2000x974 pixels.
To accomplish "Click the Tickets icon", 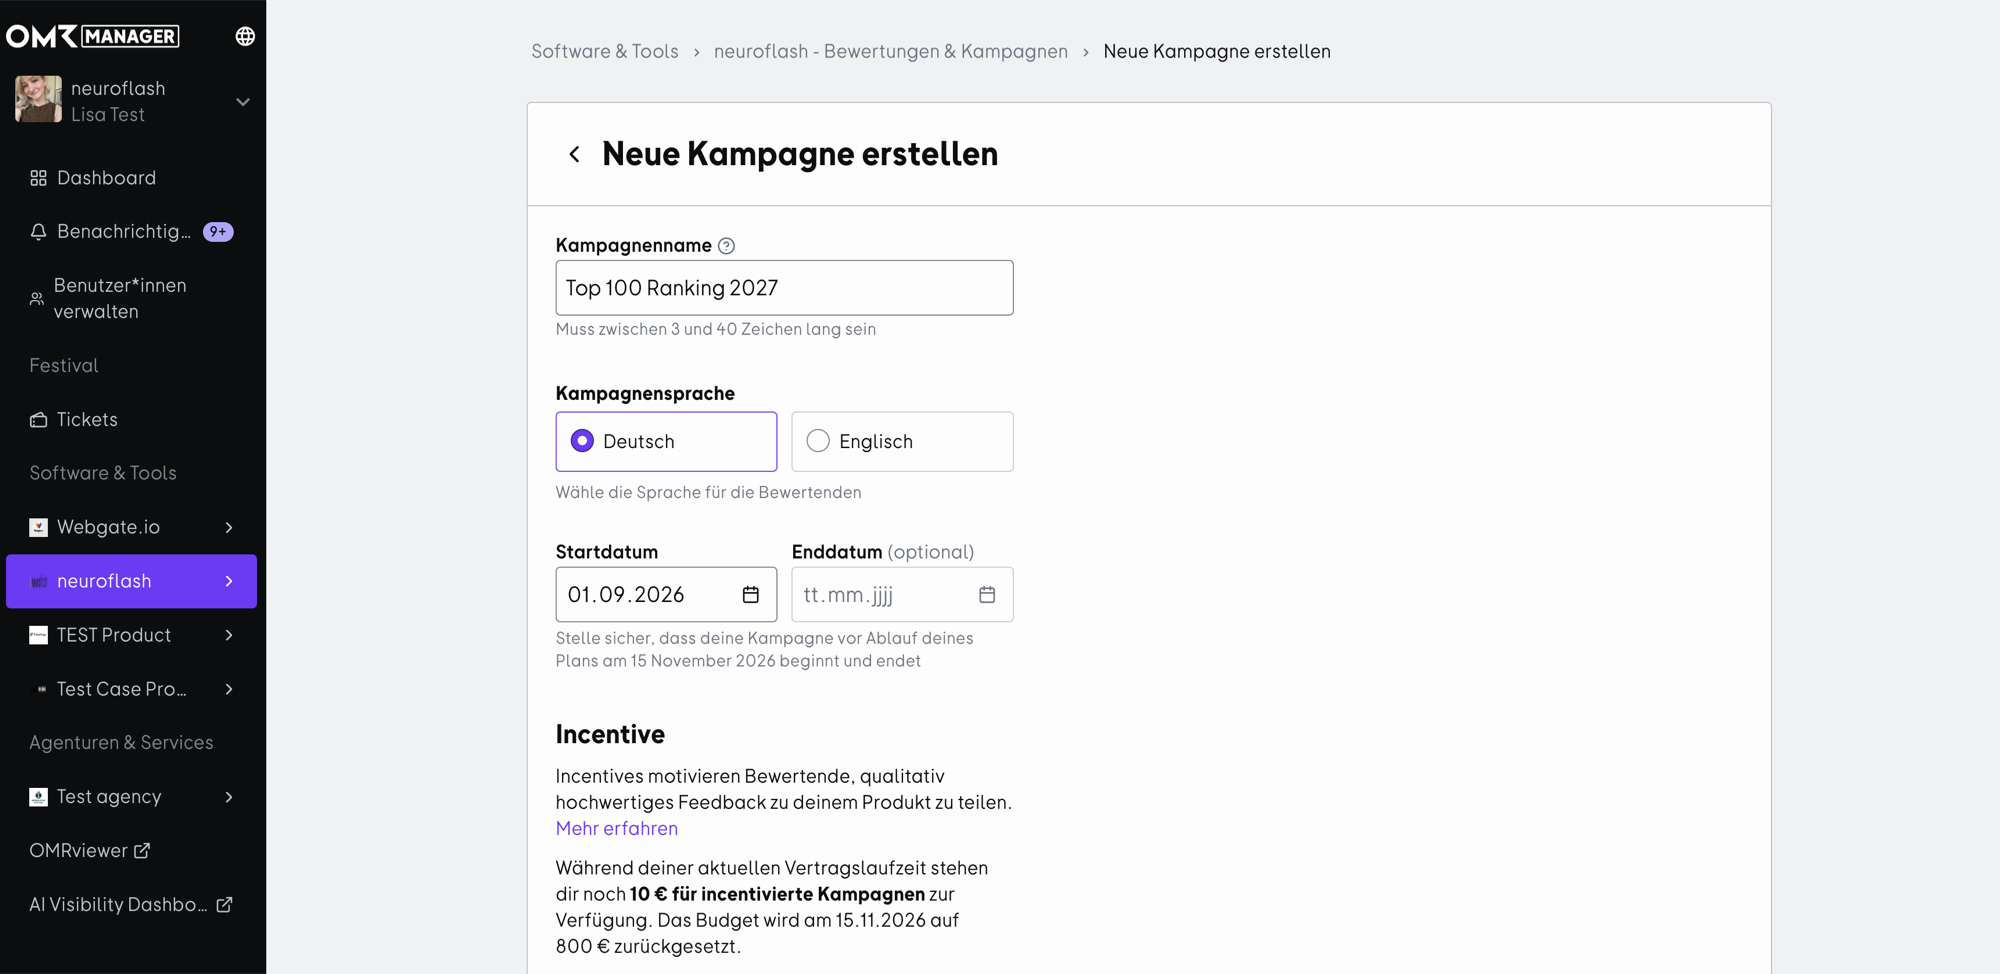I will 38,420.
